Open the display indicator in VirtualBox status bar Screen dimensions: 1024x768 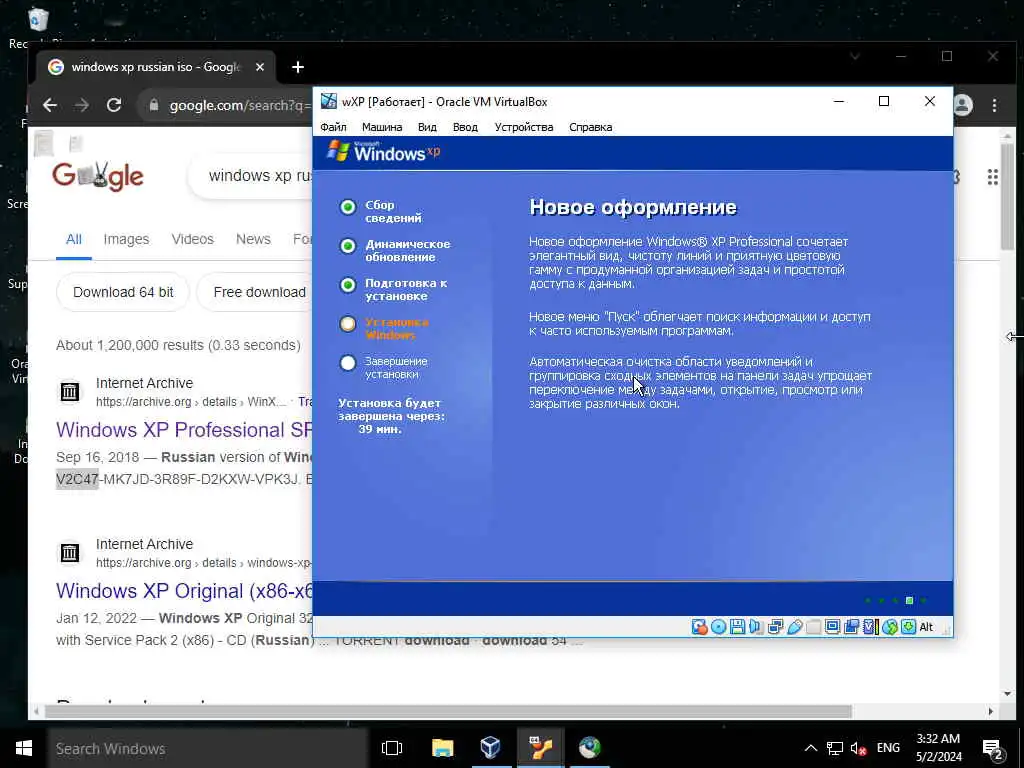(832, 628)
